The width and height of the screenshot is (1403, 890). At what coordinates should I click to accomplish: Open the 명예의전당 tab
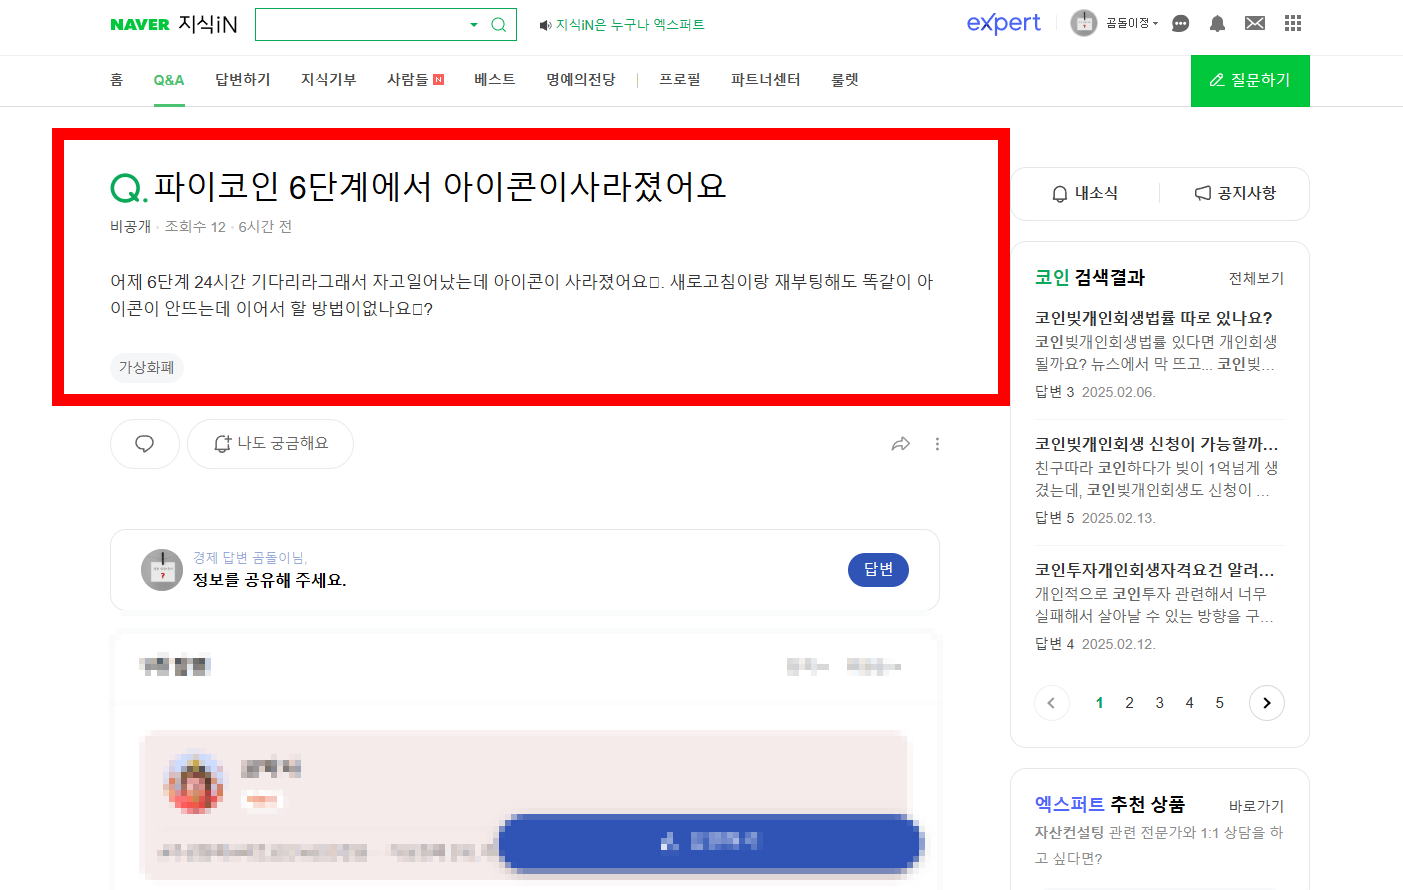click(x=581, y=80)
